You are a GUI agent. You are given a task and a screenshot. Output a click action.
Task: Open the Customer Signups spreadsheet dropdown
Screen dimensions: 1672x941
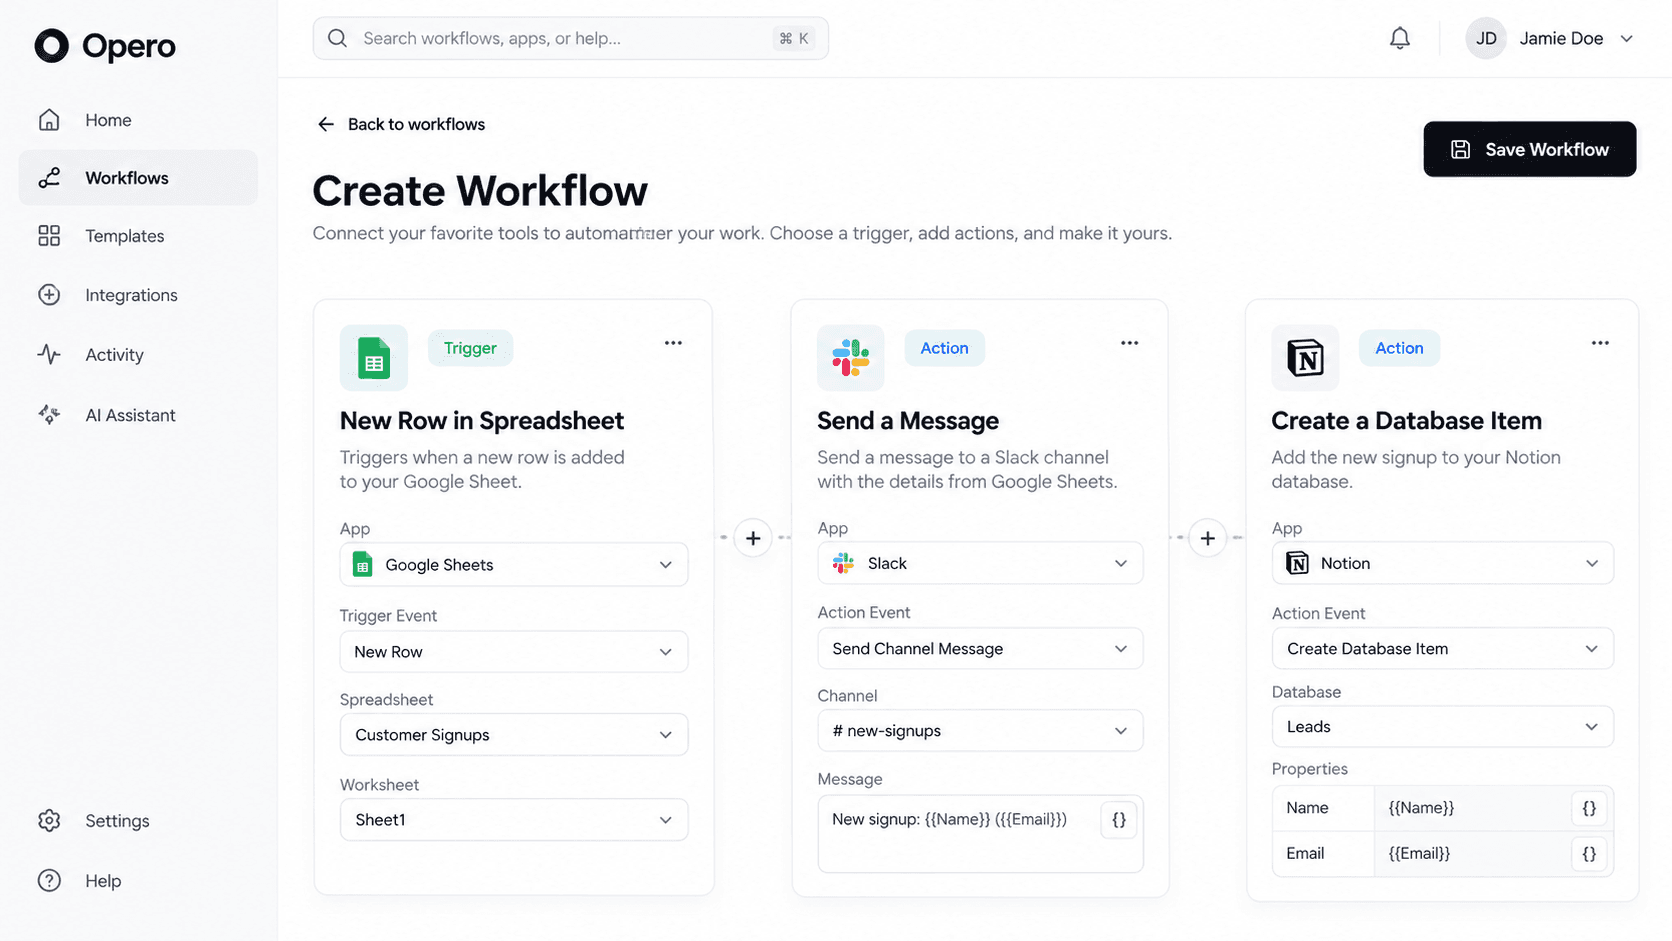(x=514, y=735)
